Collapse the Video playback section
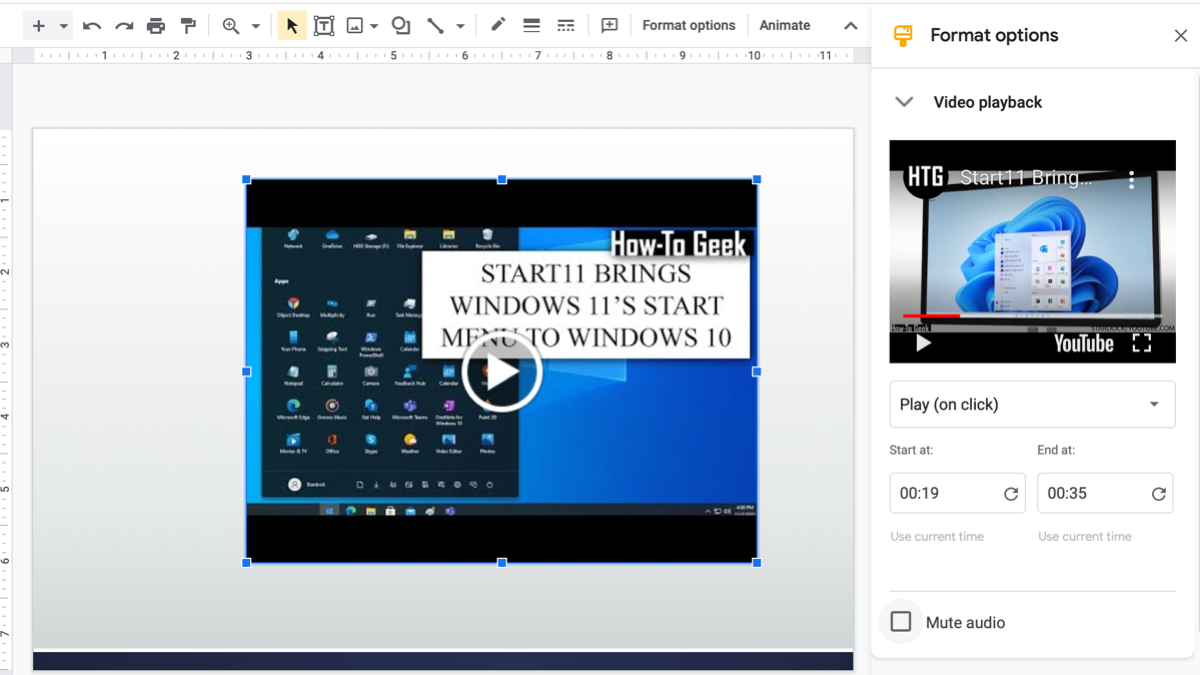 coord(903,101)
